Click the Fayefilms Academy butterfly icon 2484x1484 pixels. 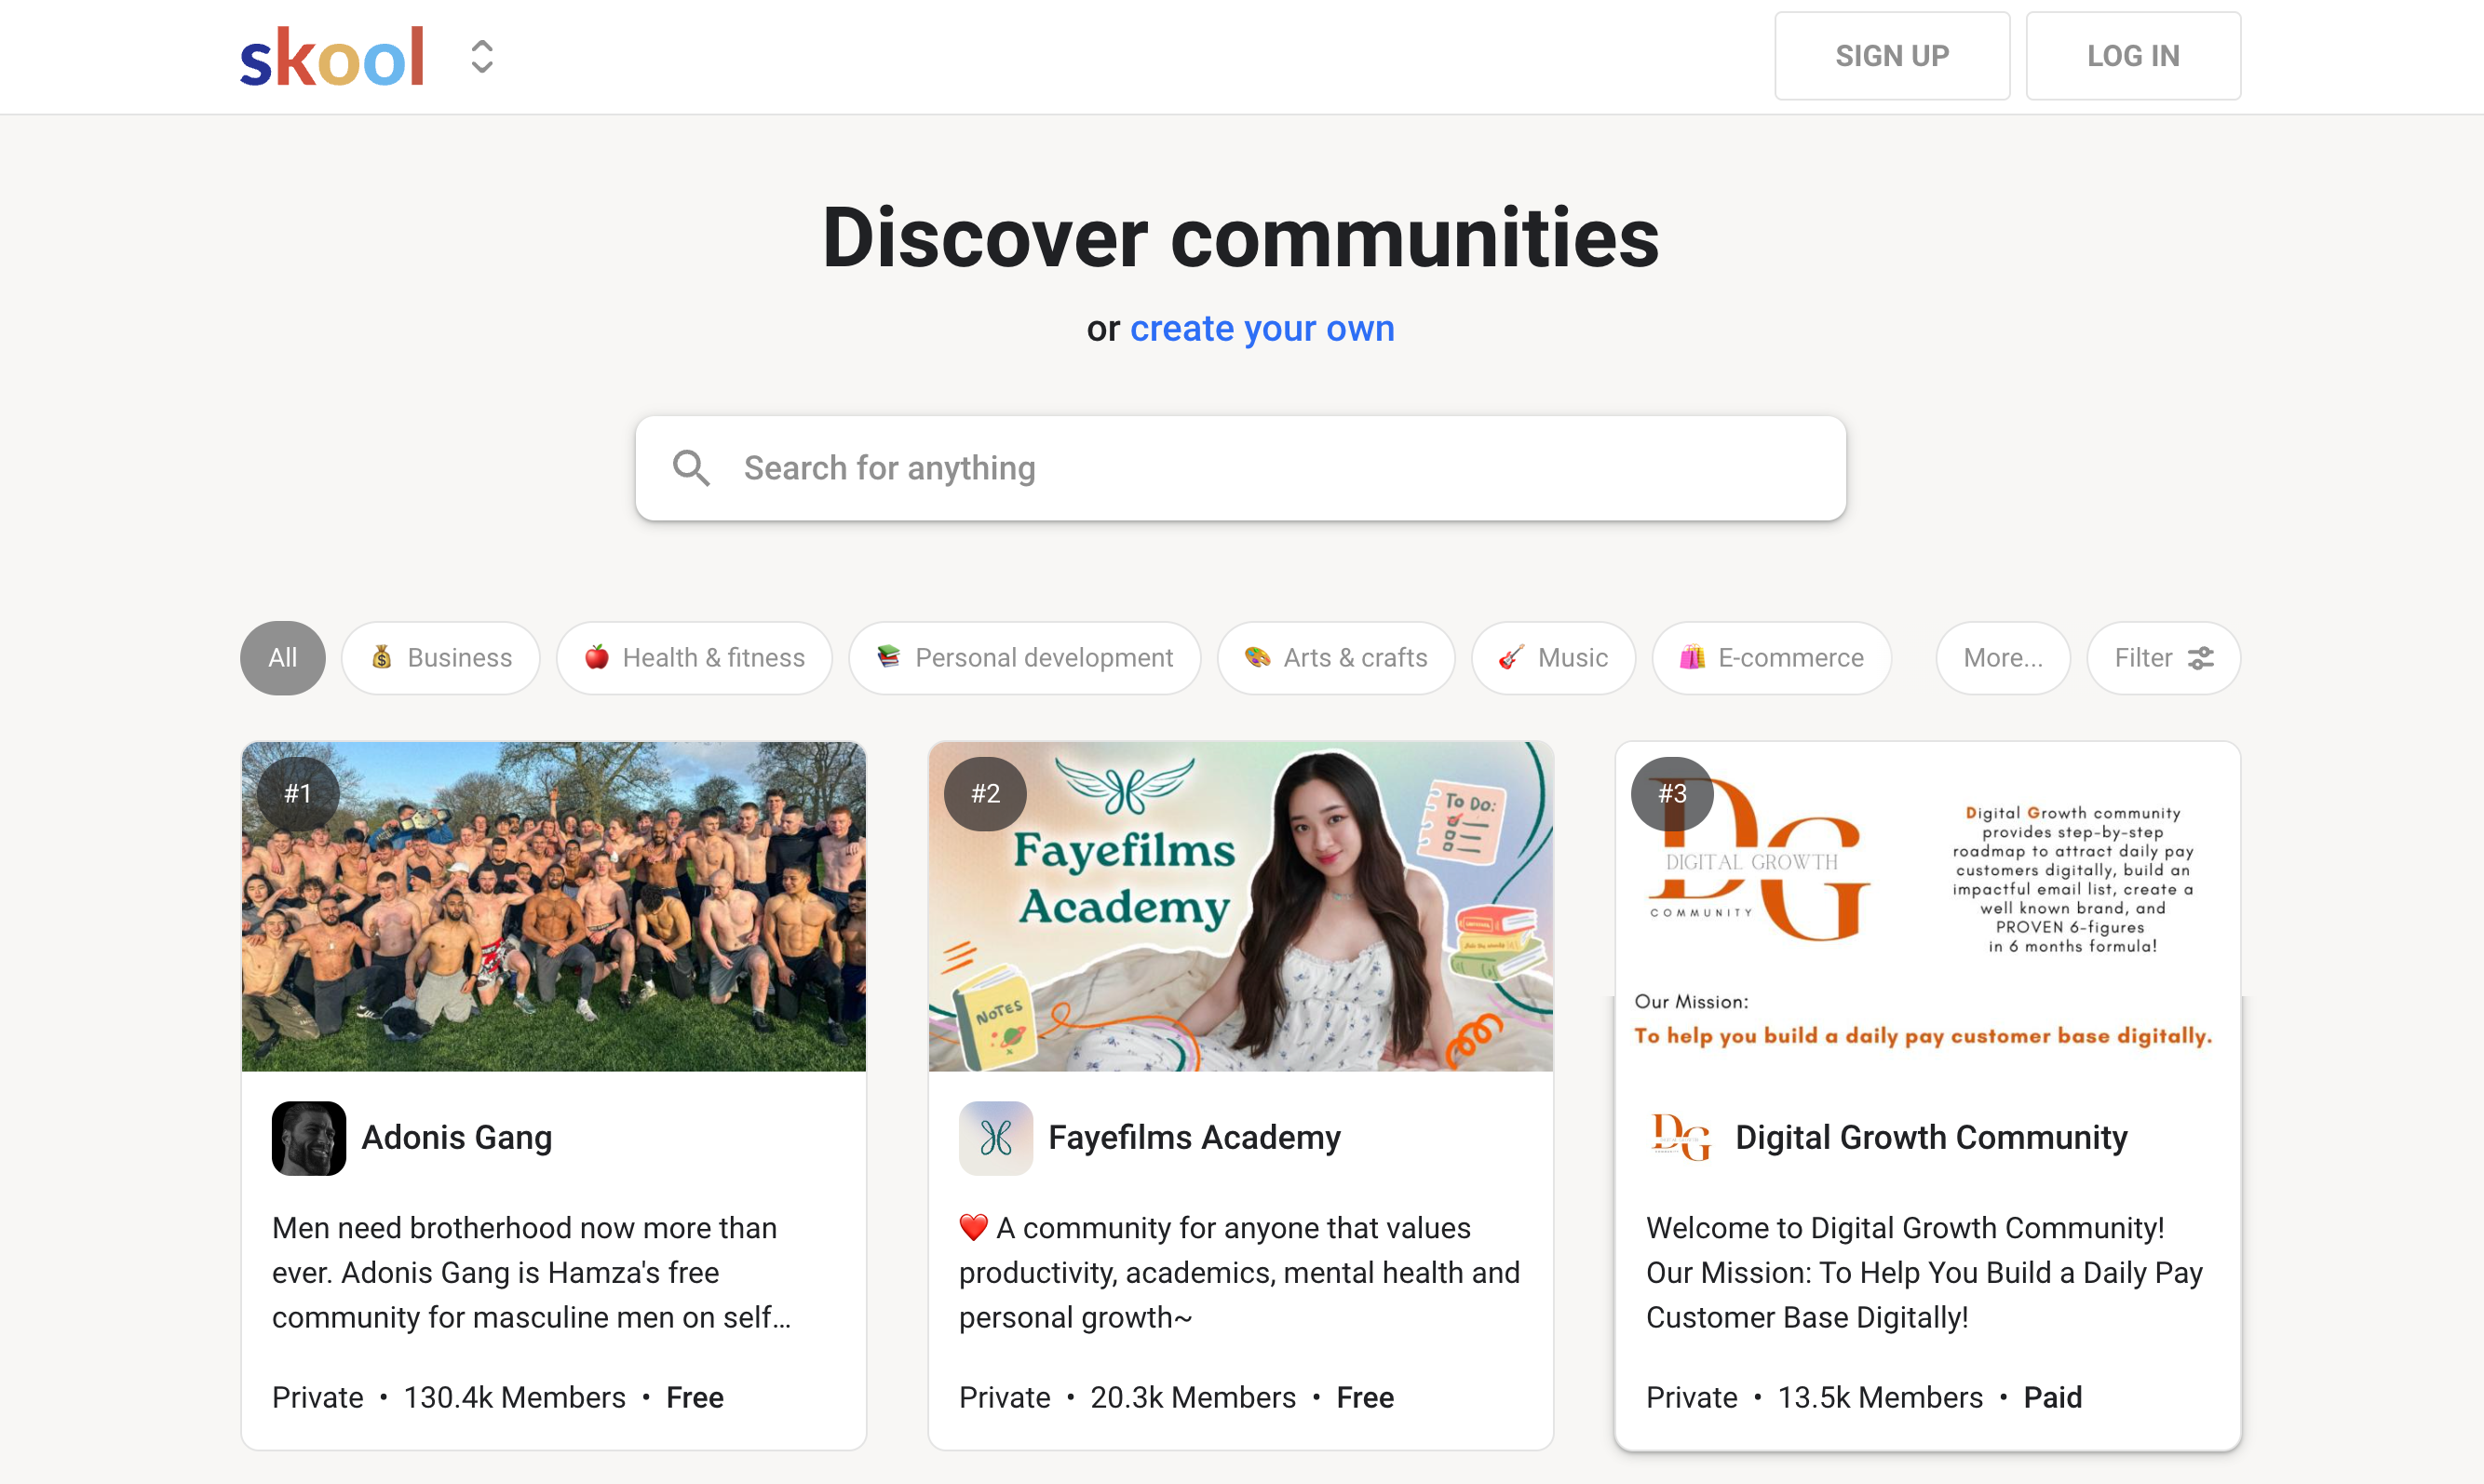(996, 1138)
